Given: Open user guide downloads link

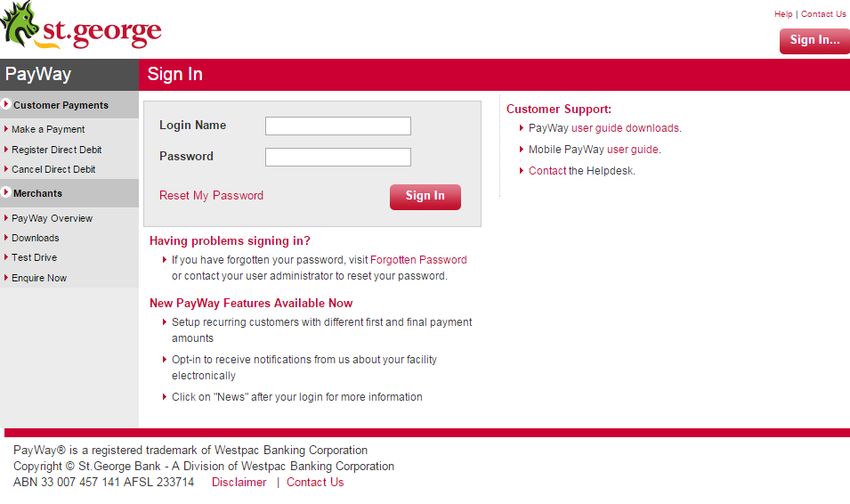Looking at the screenshot, I should point(626,128).
